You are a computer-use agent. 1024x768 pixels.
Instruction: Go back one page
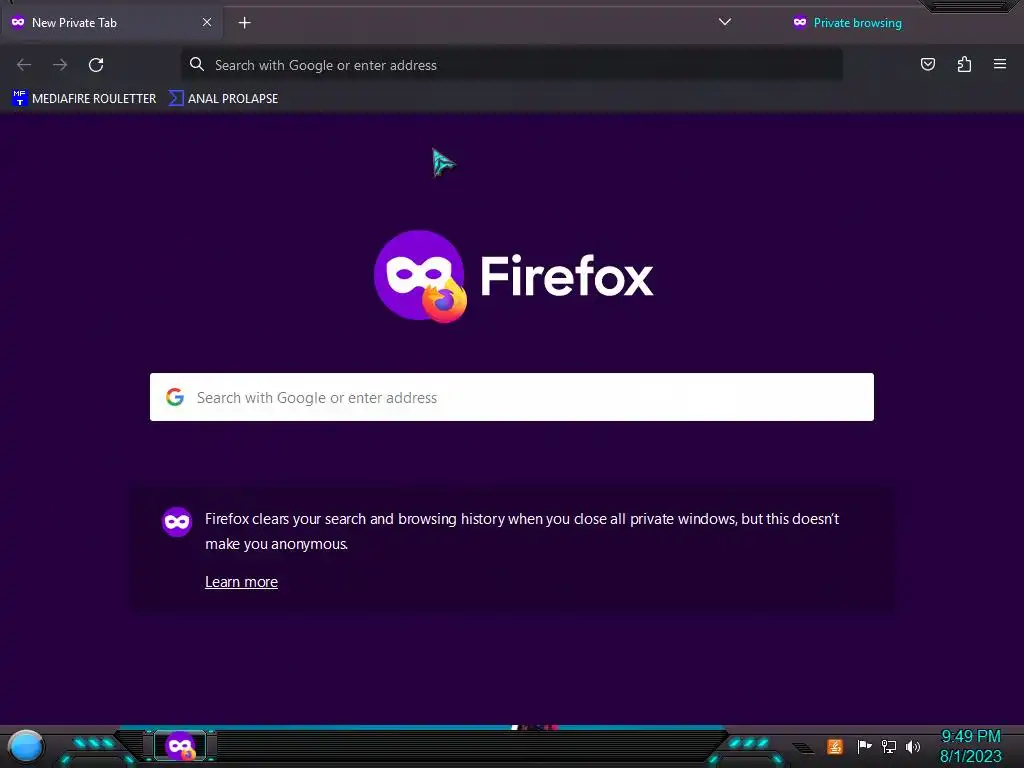click(24, 65)
